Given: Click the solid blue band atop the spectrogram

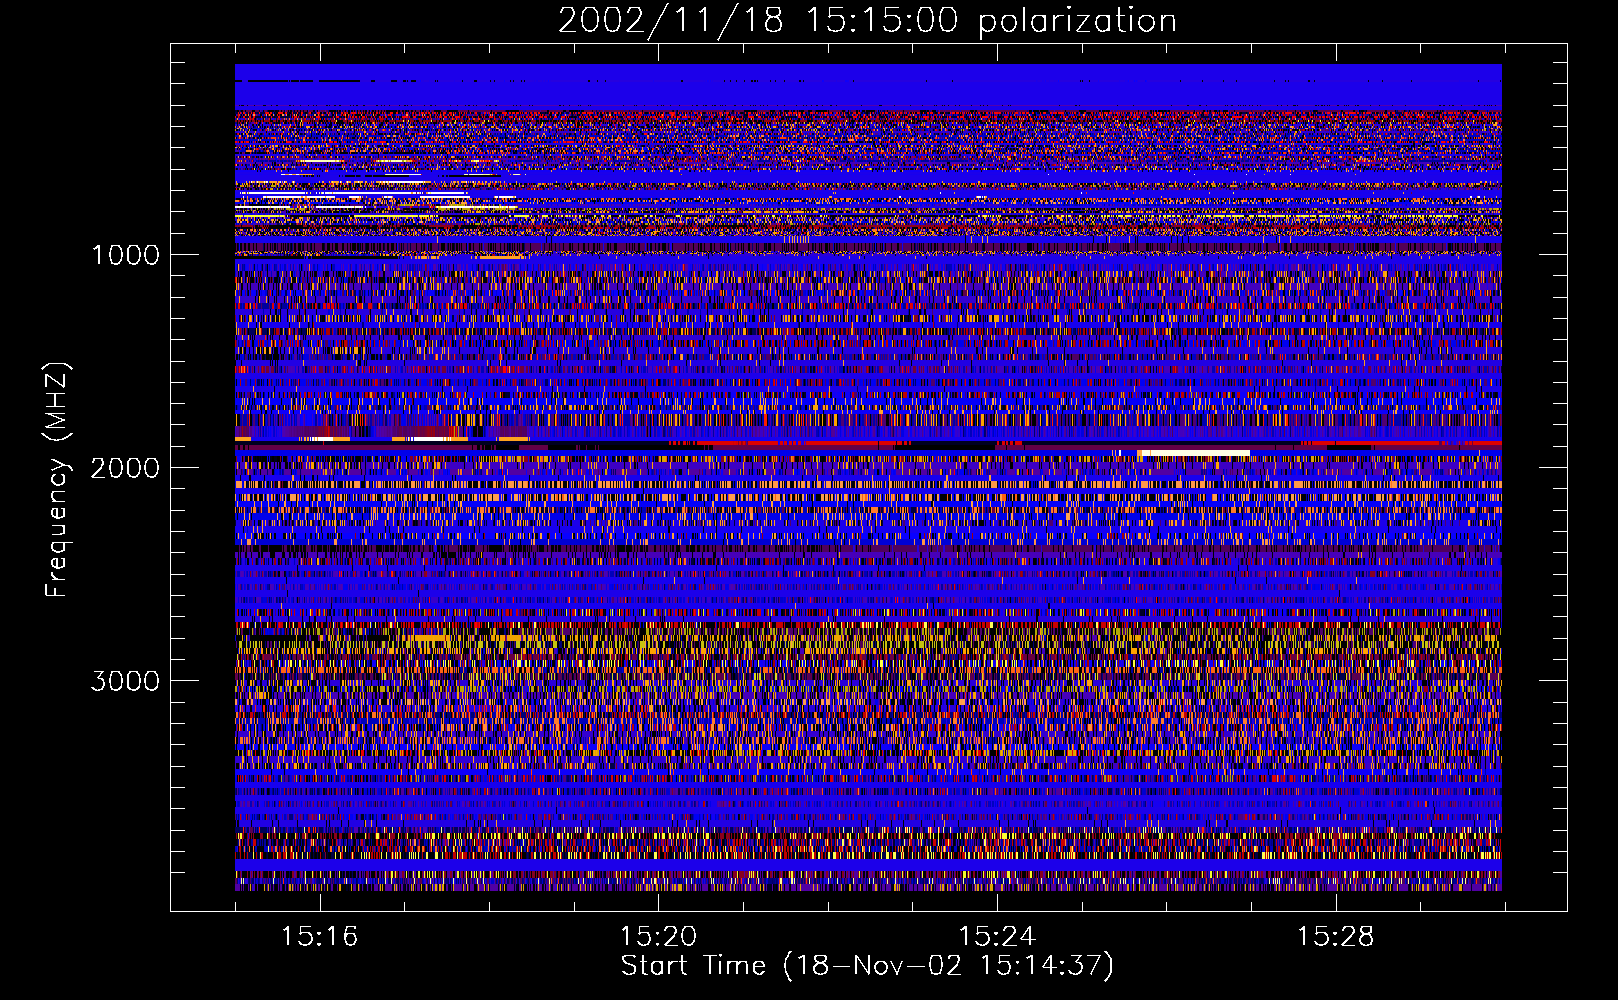Looking at the screenshot, I should click(x=868, y=87).
